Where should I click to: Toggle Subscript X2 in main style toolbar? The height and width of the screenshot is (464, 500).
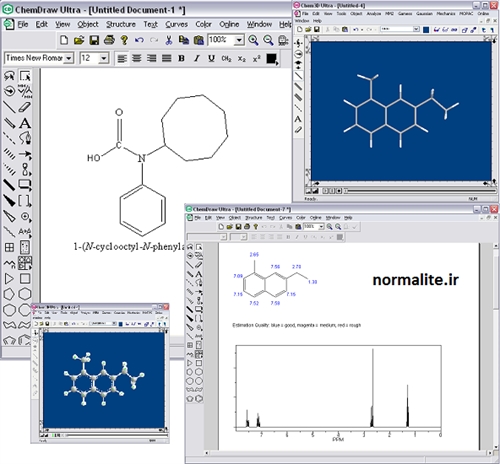242,58
